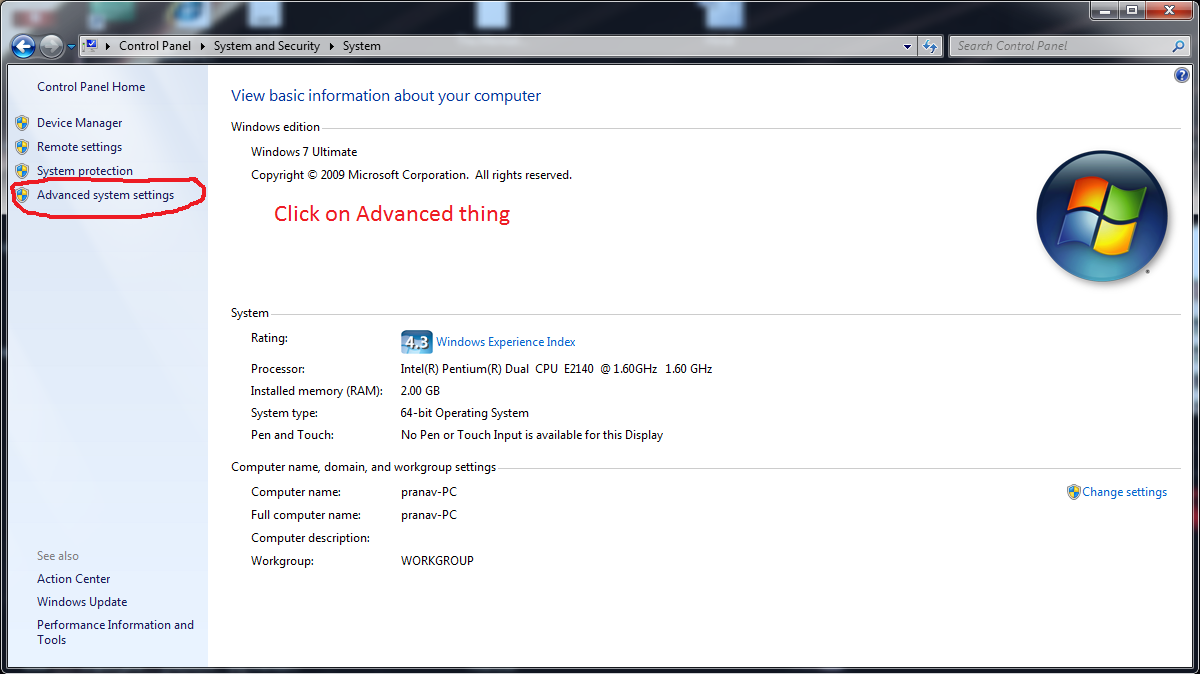Click the magnifier search icon
The width and height of the screenshot is (1201, 674).
(x=1179, y=46)
